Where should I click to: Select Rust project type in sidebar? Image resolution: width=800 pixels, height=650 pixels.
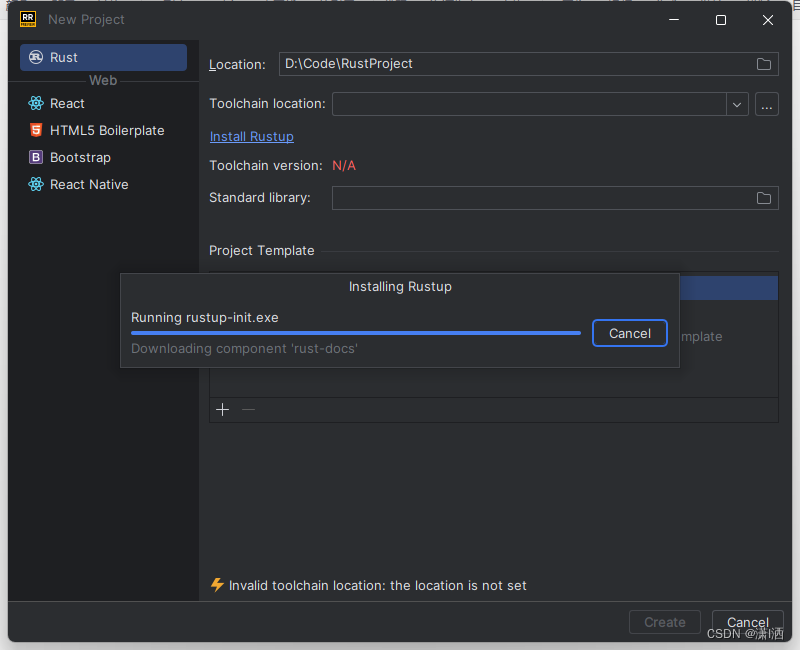[x=103, y=57]
